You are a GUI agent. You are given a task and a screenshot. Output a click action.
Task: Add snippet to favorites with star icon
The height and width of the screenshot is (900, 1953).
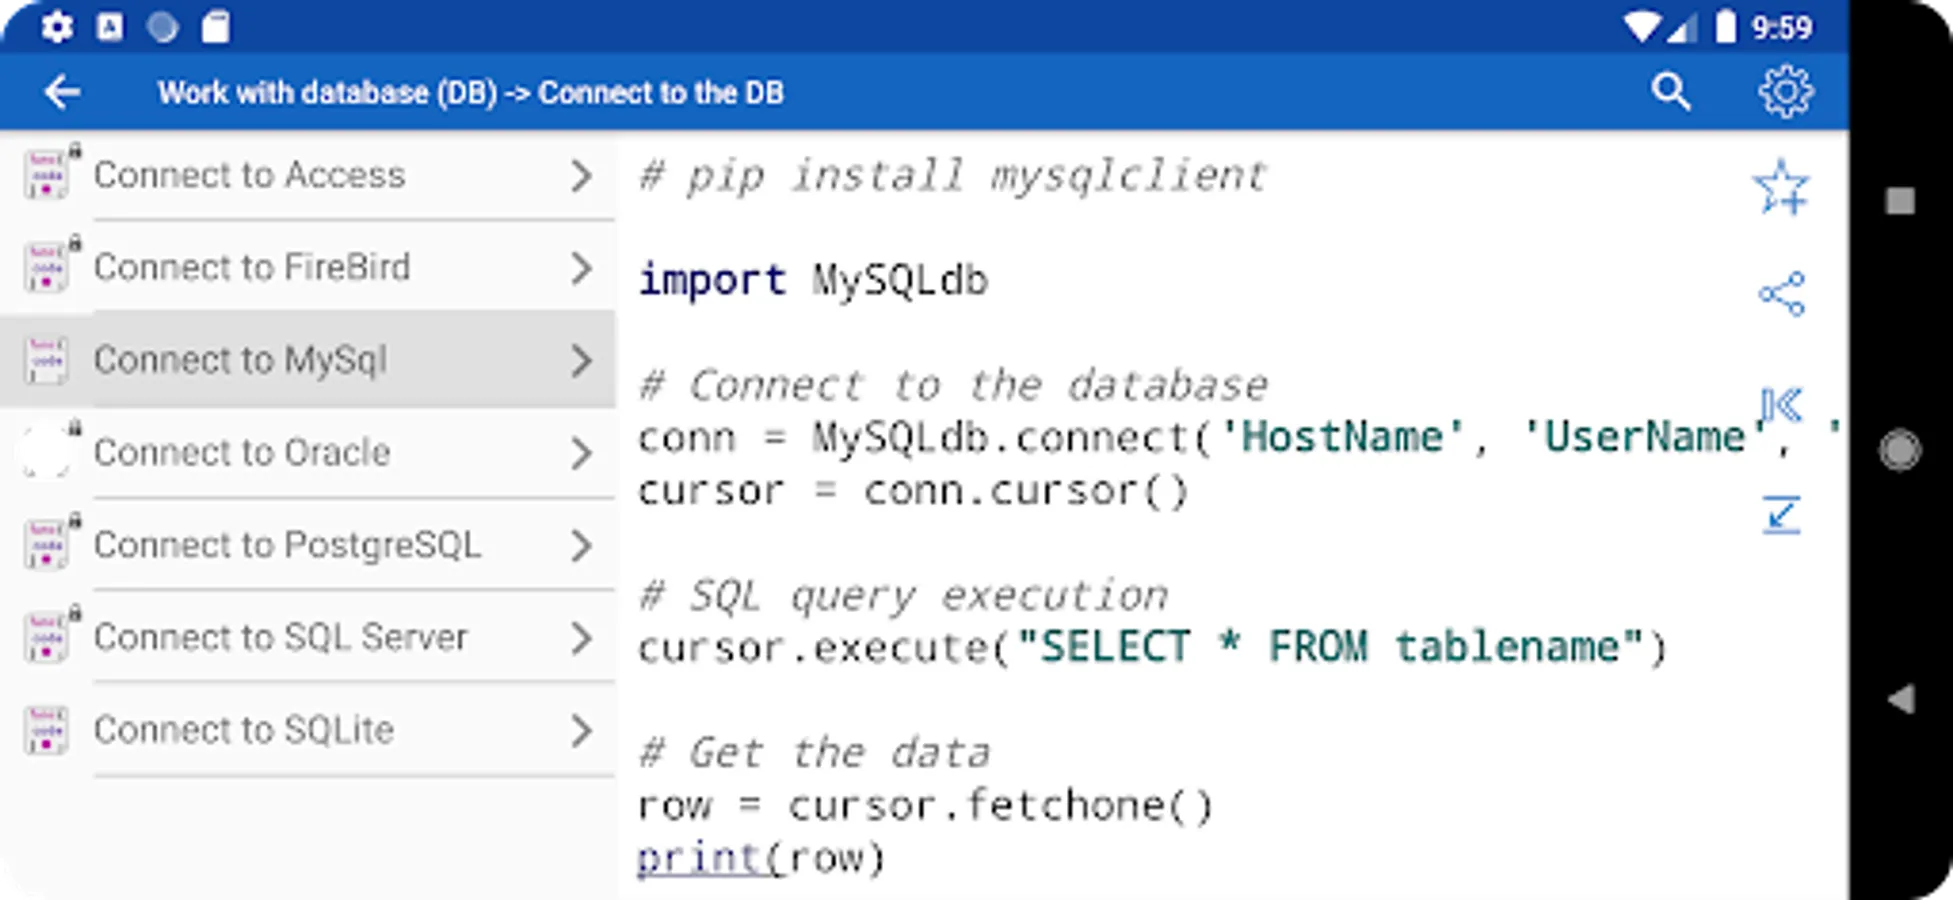[x=1781, y=187]
